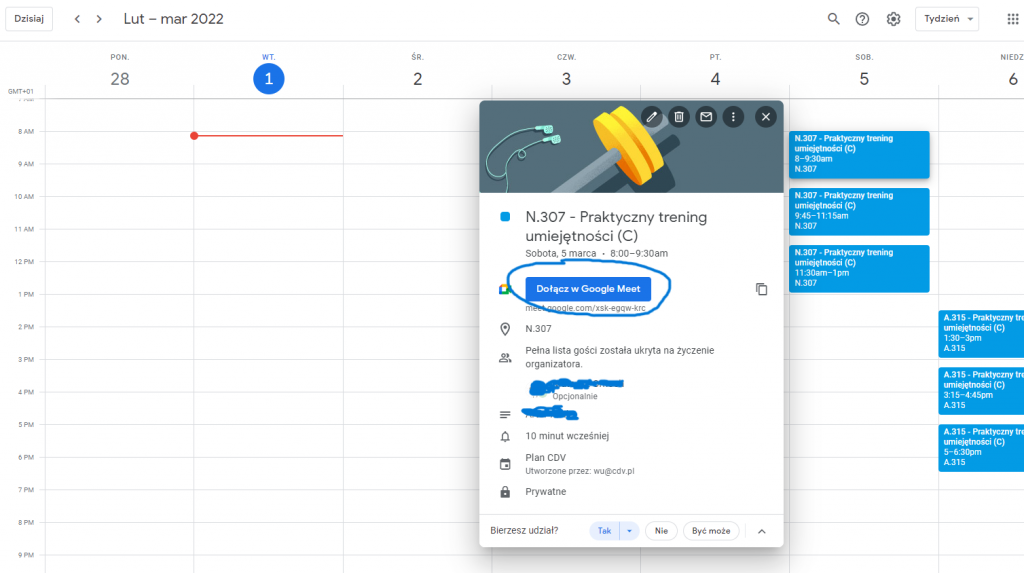Open A.315 event at 3:15–4:45pm
This screenshot has width=1024, height=573.
[x=981, y=391]
